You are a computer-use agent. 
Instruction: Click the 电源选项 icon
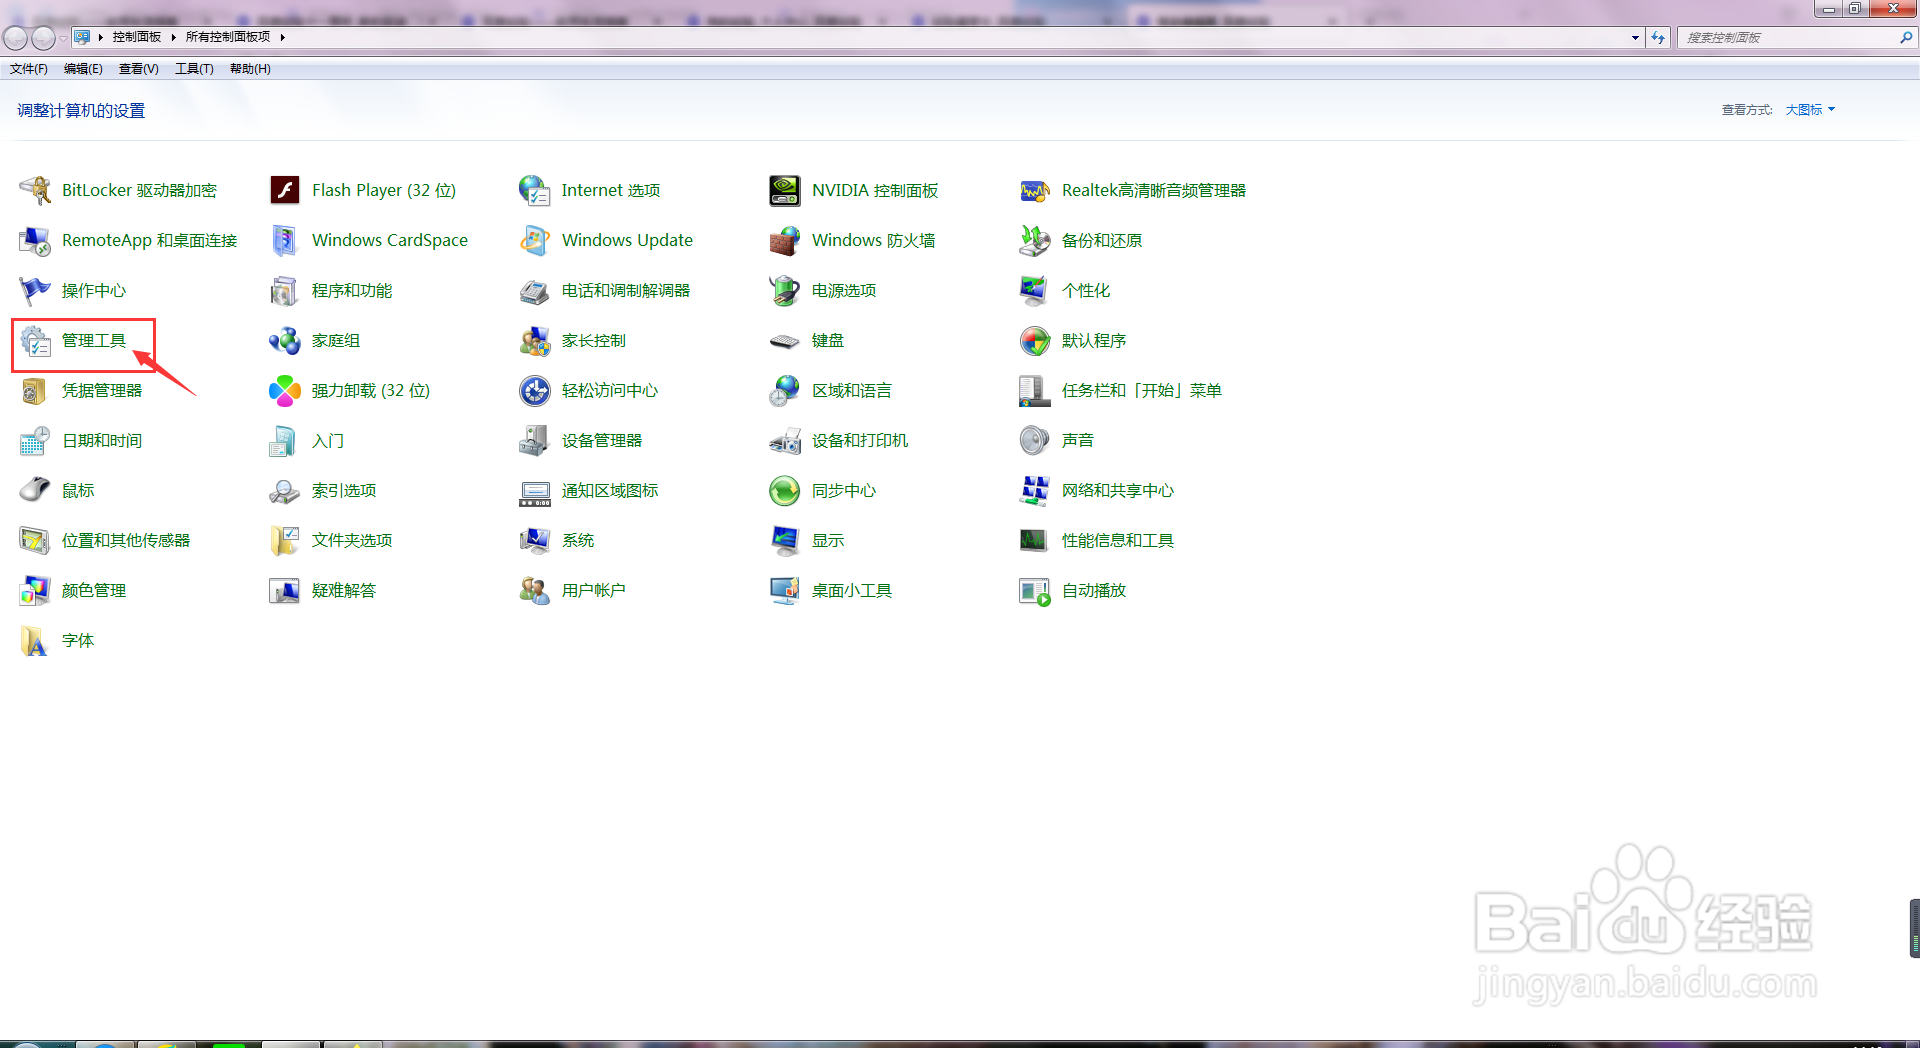[785, 290]
